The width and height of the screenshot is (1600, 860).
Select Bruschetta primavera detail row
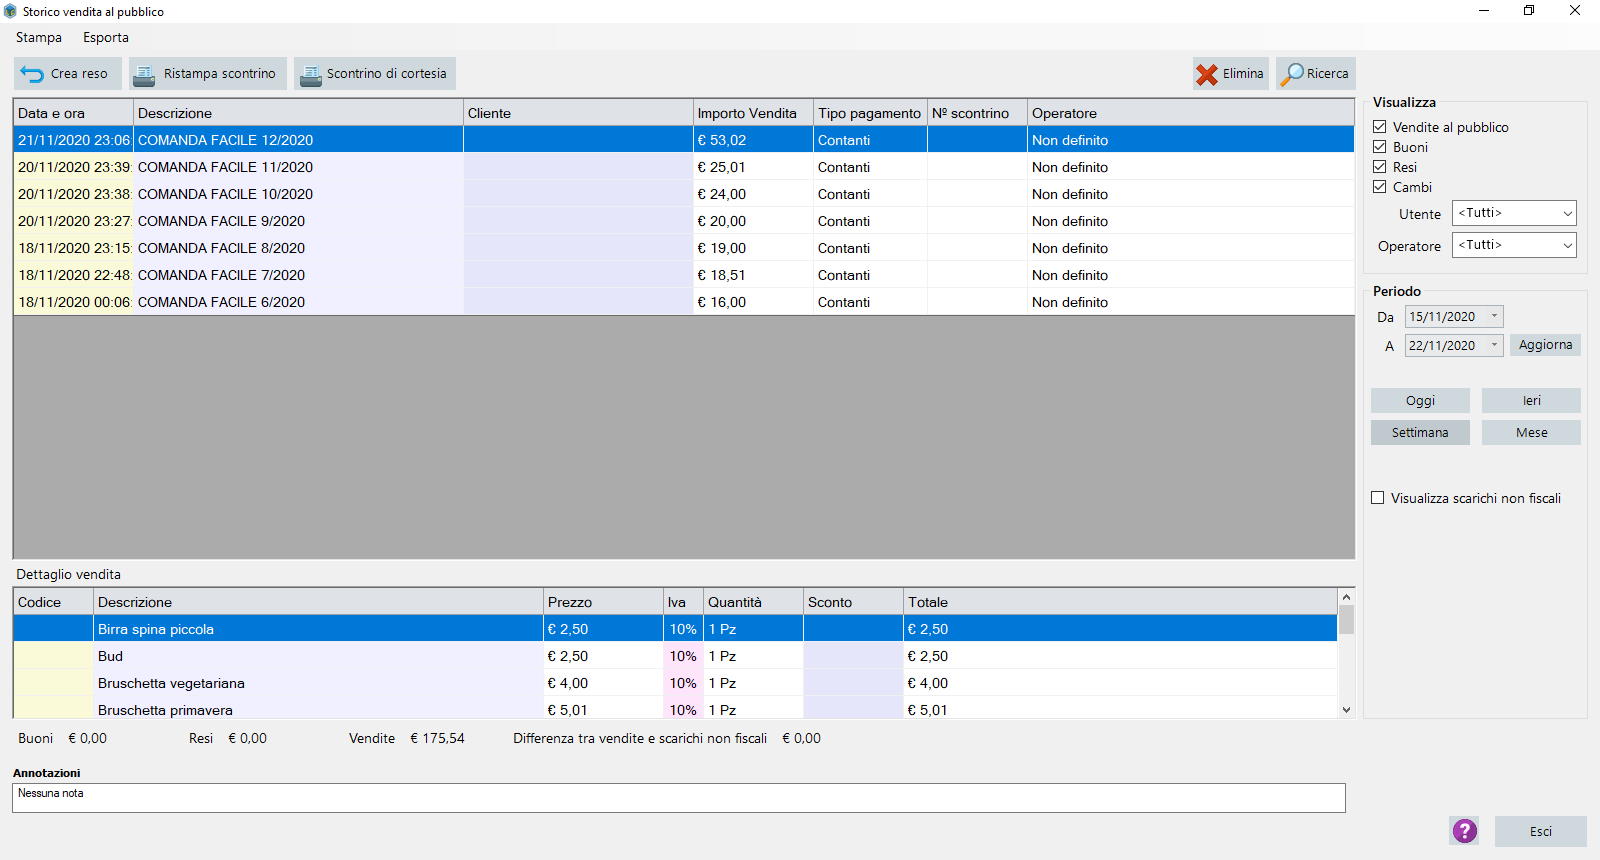tap(675, 709)
